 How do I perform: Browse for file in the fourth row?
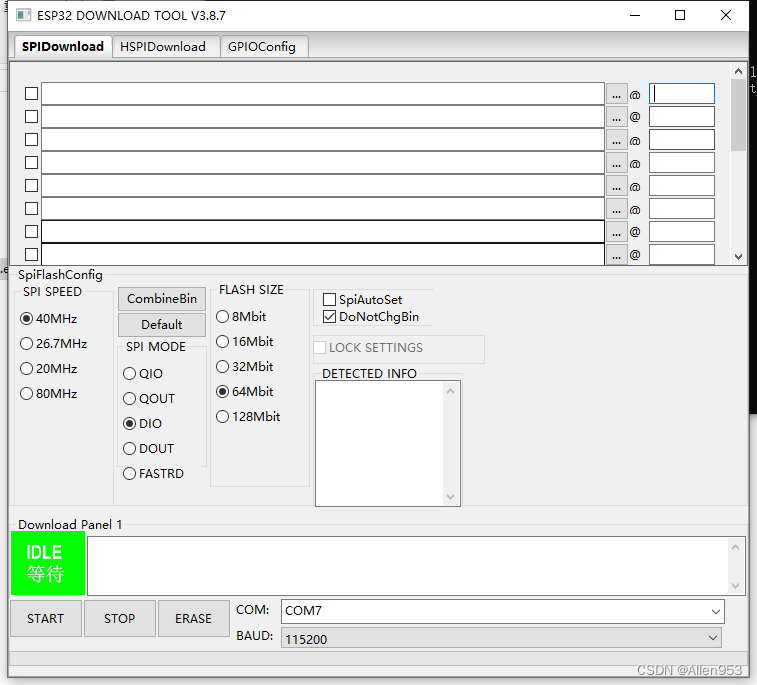click(x=617, y=163)
